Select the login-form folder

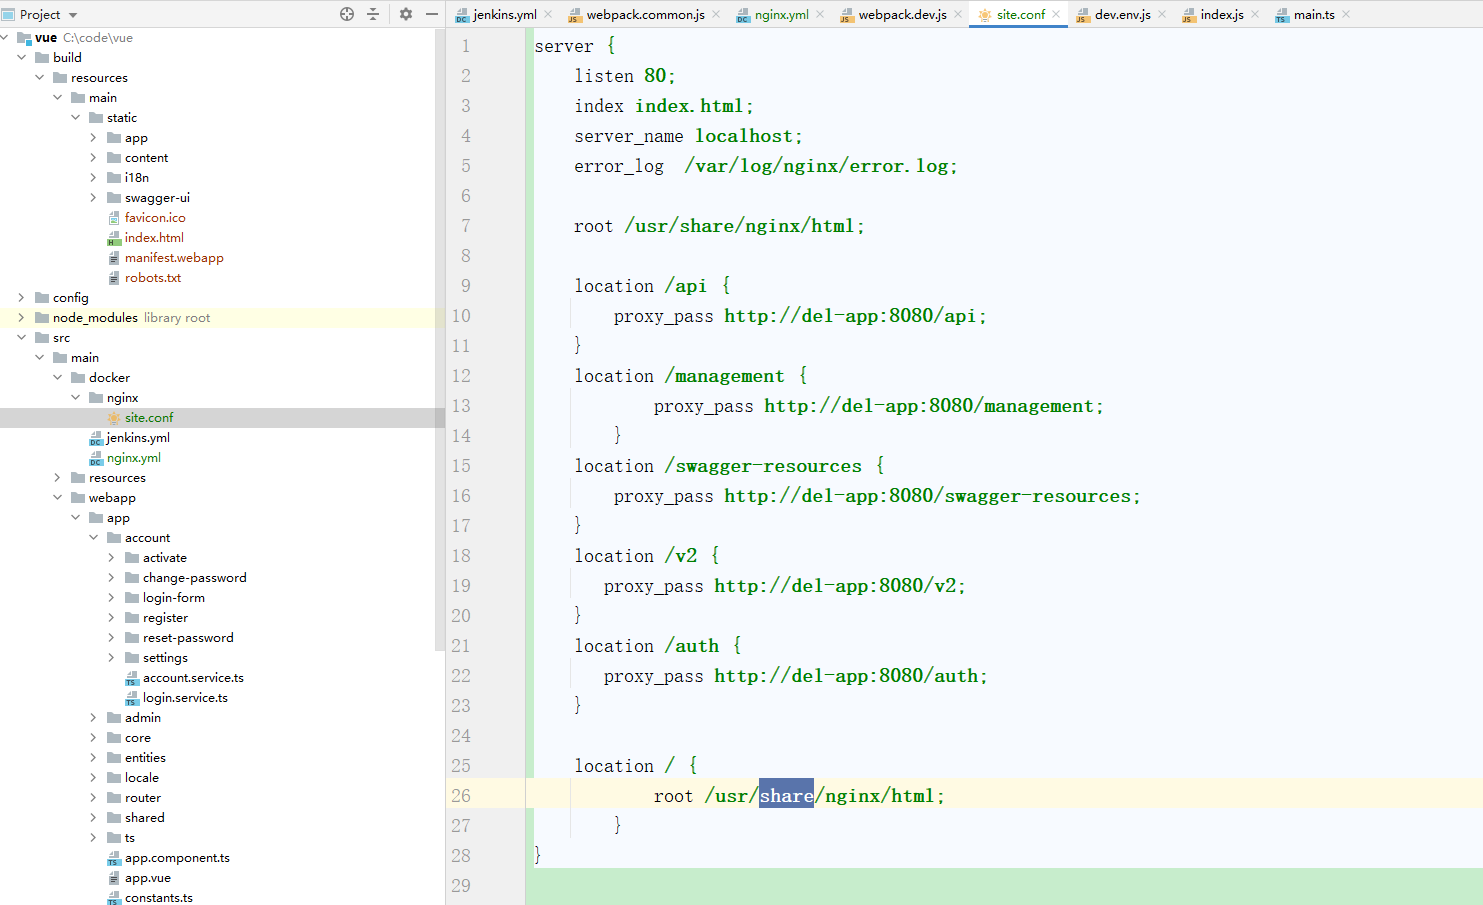point(173,597)
